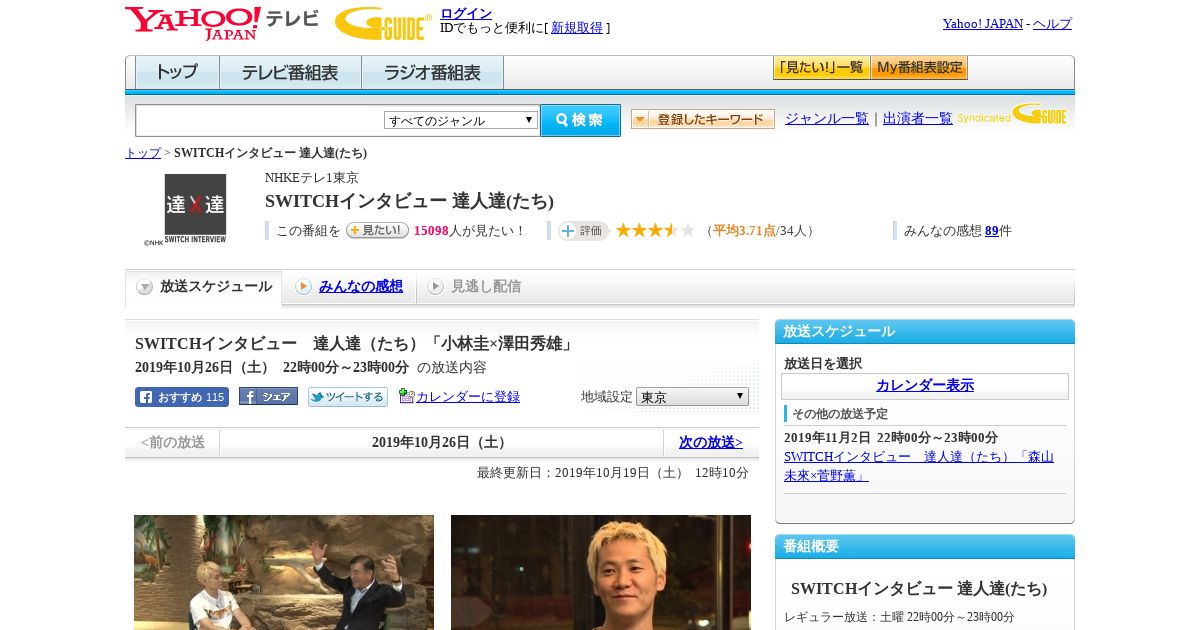Viewport: 1200px width, 630px height.
Task: Click カレンダーに登録 link
Action: pyautogui.click(x=468, y=397)
